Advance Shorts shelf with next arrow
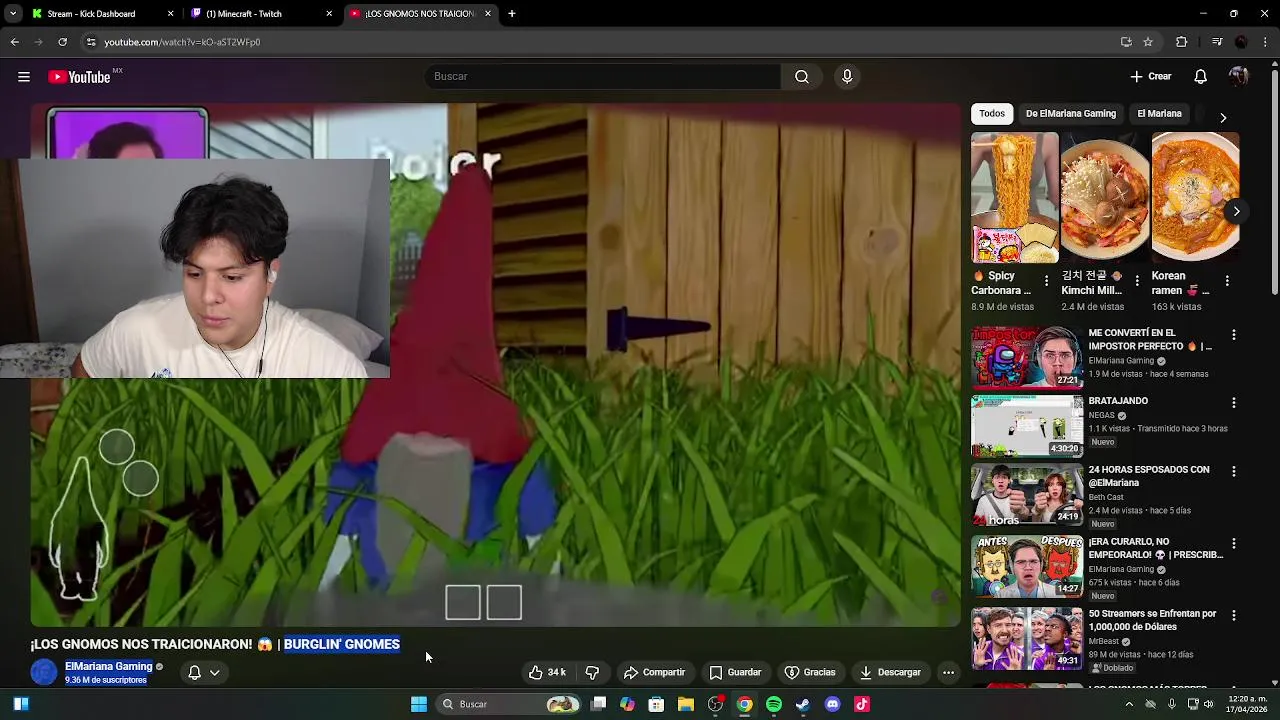Screen dimensions: 1280x720 [x=1236, y=212]
